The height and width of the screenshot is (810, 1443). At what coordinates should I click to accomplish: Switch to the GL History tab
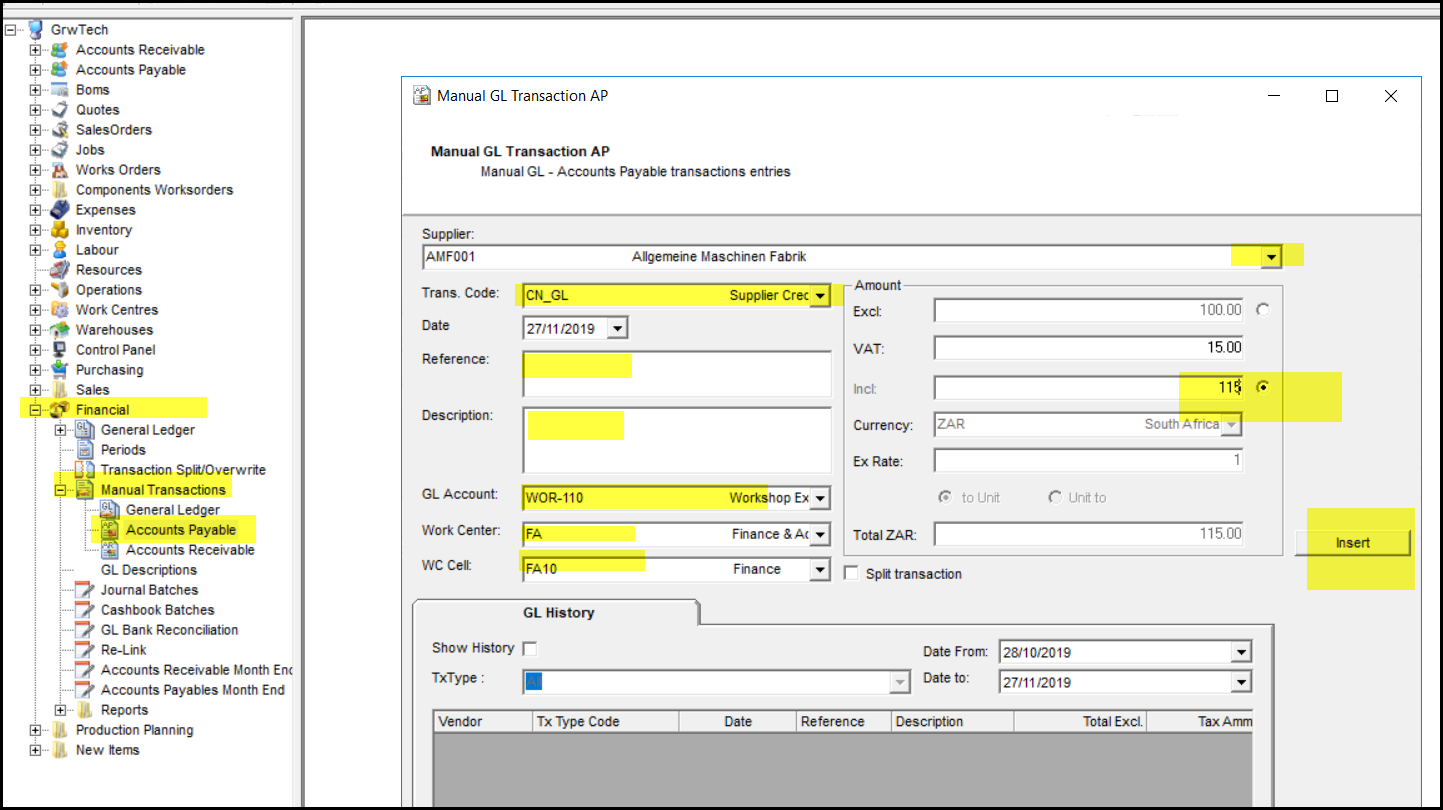pyautogui.click(x=558, y=613)
